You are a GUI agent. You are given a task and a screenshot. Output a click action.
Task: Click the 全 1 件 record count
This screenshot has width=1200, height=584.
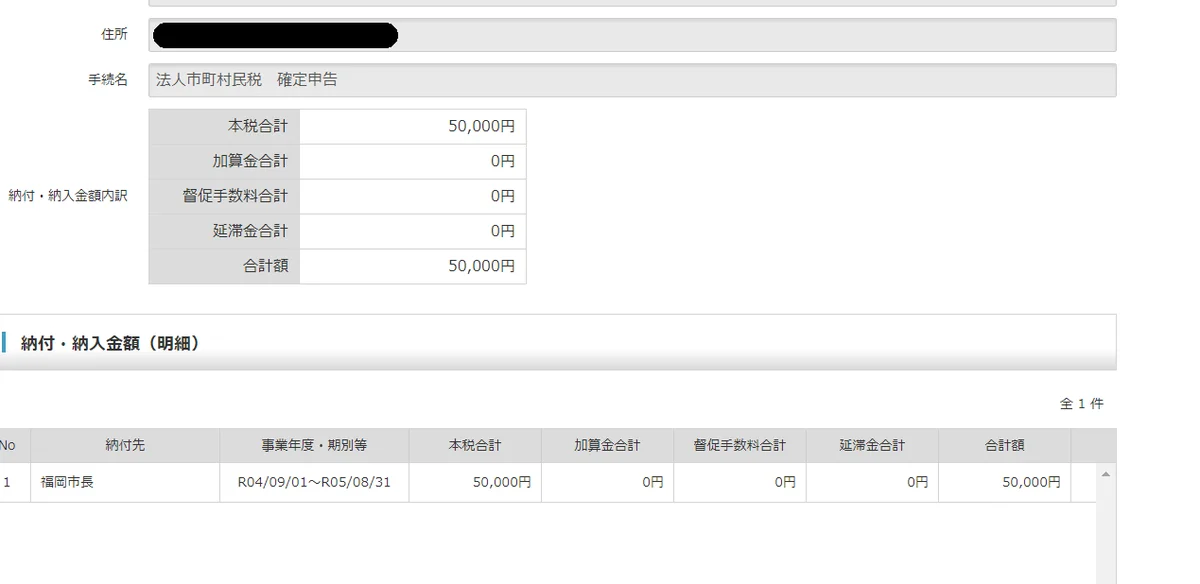click(1082, 404)
